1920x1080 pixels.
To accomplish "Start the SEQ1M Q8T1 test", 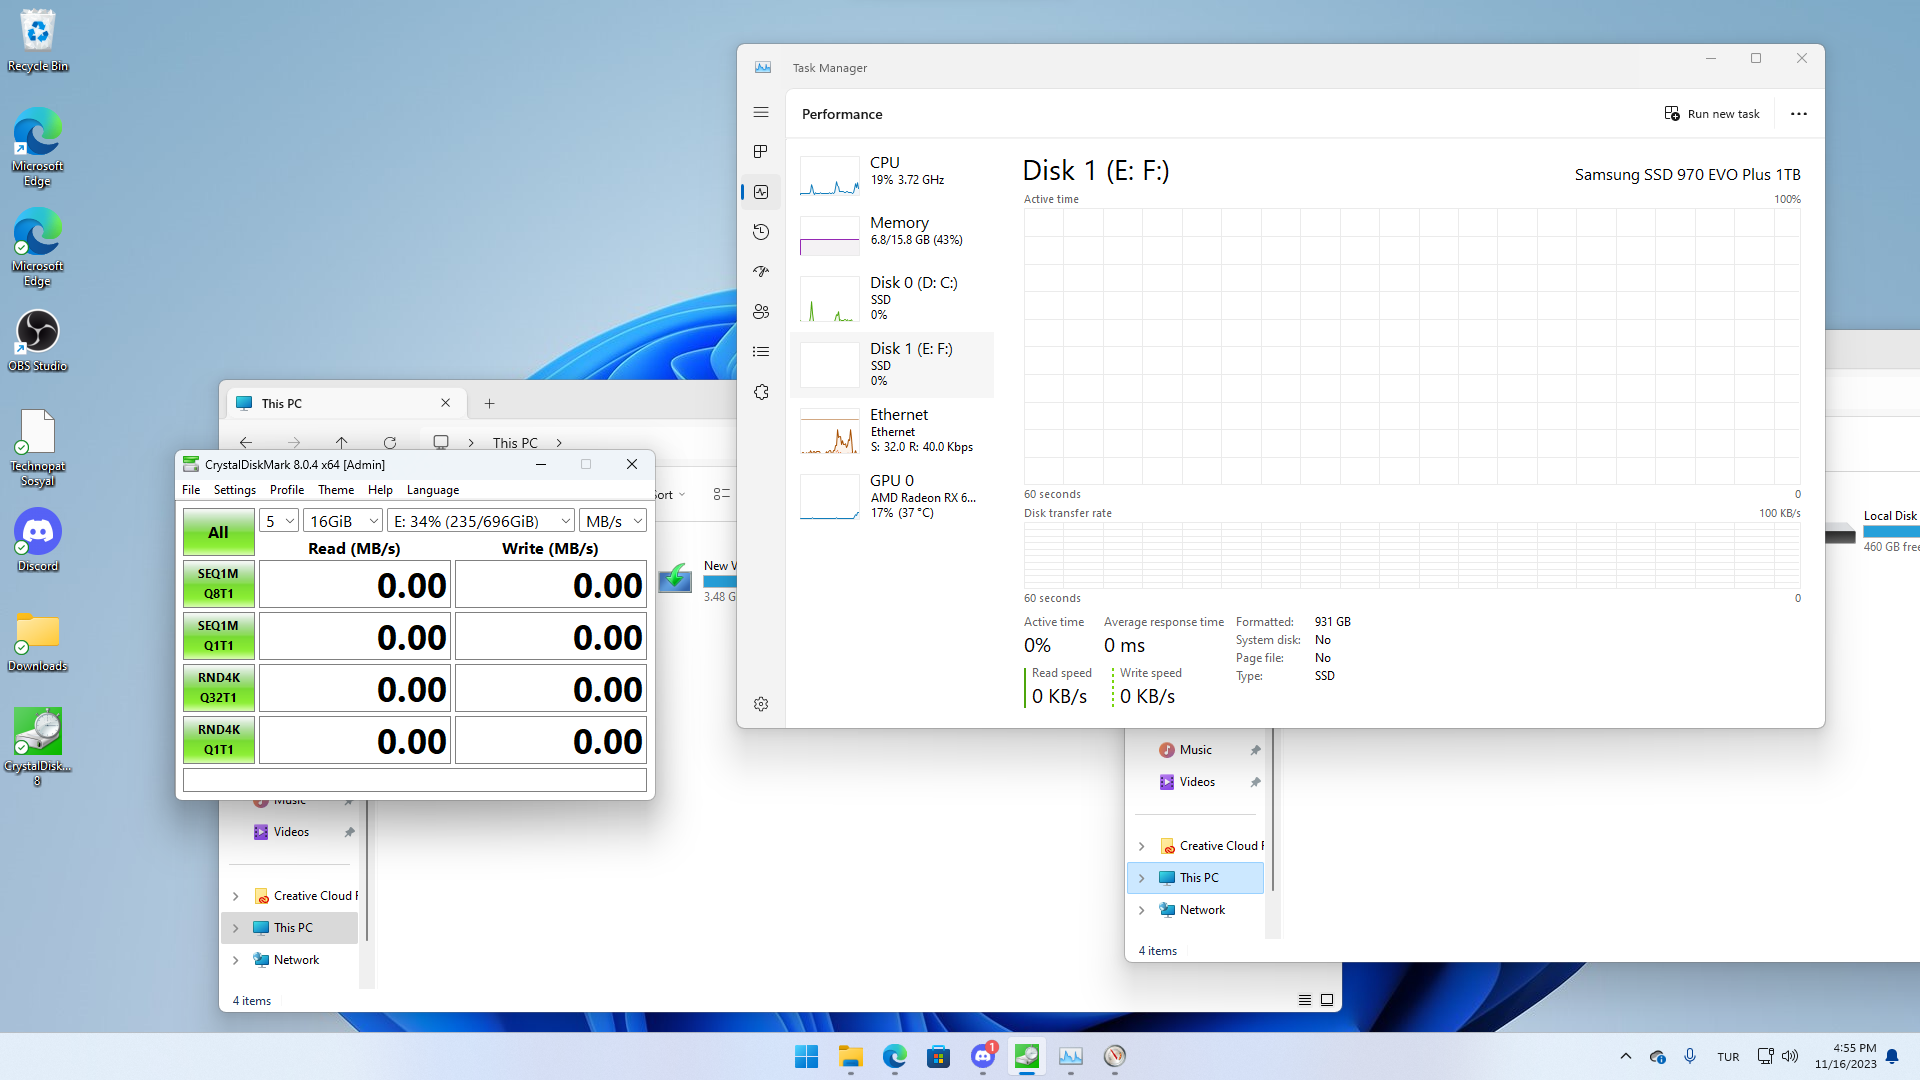I will pyautogui.click(x=218, y=584).
